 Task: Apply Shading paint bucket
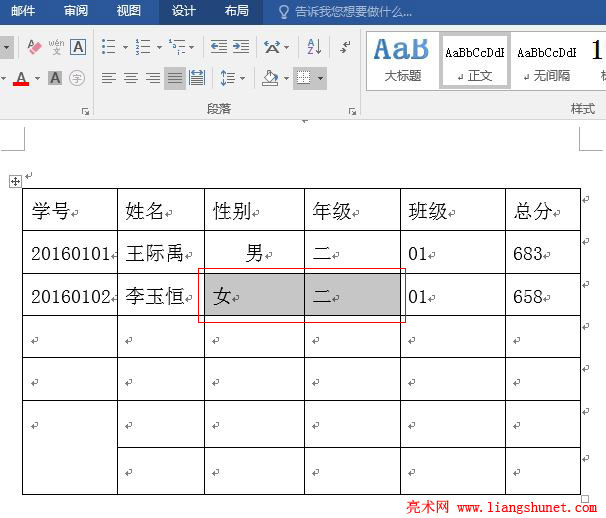click(x=270, y=78)
